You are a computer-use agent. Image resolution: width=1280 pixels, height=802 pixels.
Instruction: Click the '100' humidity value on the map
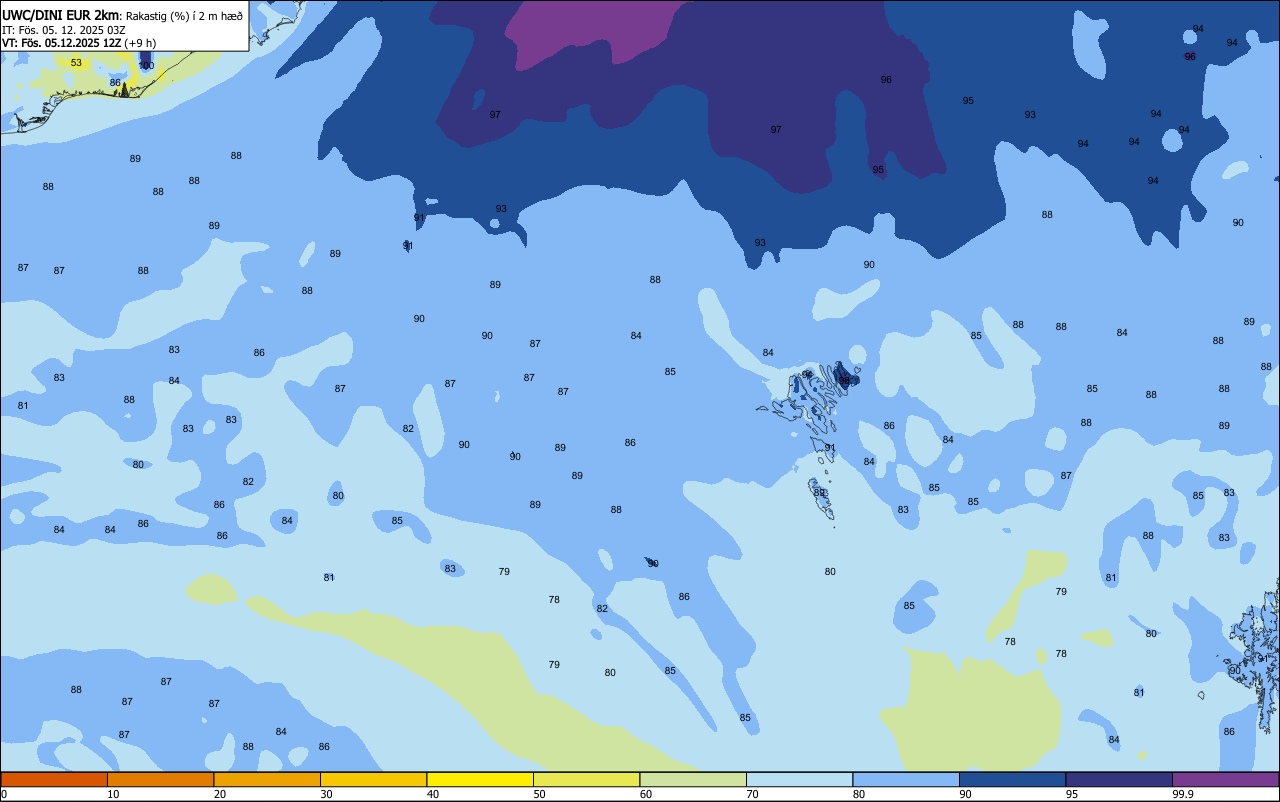pyautogui.click(x=146, y=65)
